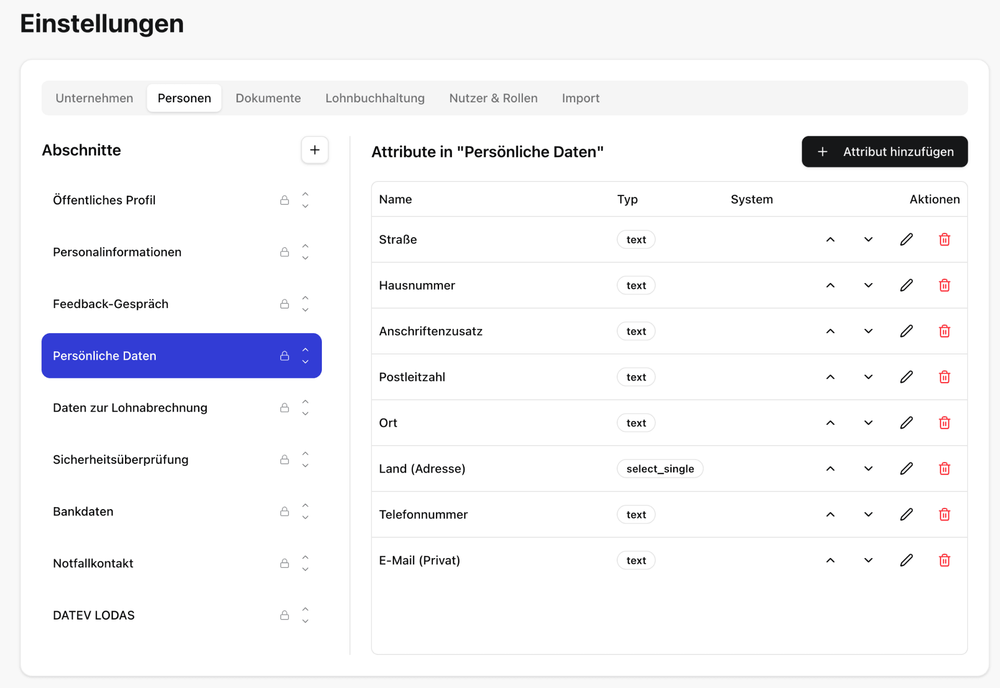The width and height of the screenshot is (1000, 688).
Task: Click lock icon next to Öffentliches Profil
Action: coord(284,201)
